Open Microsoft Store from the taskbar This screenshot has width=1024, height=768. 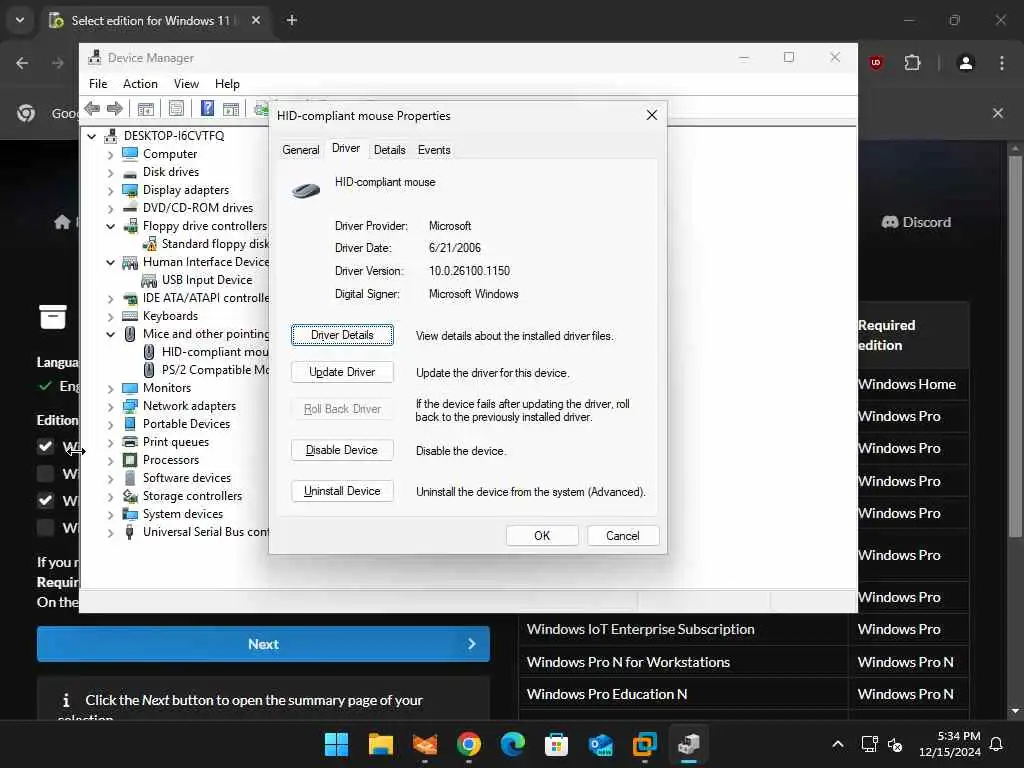click(x=556, y=744)
